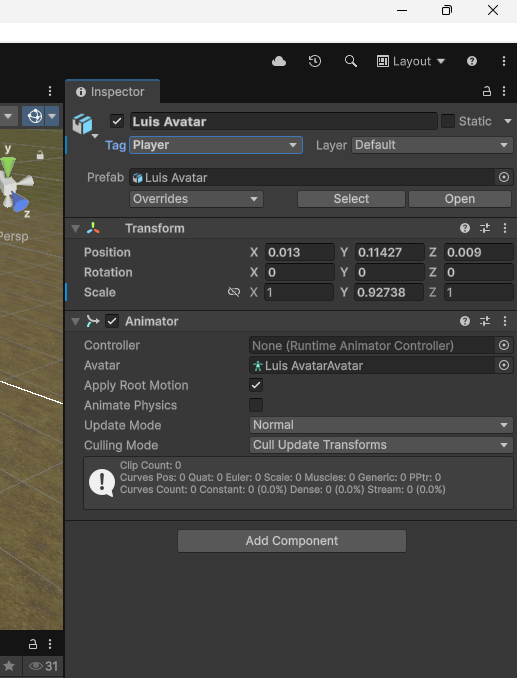The height and width of the screenshot is (678, 517).
Task: Click the Animator component icon
Action: (x=93, y=321)
